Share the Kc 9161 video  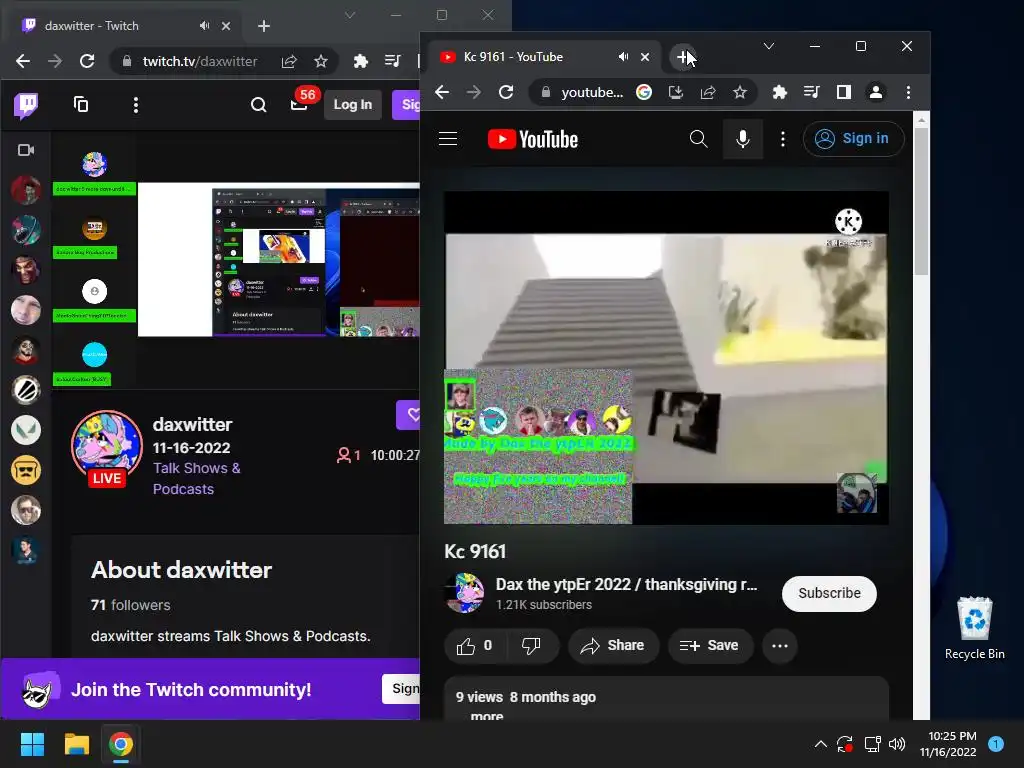(x=613, y=646)
